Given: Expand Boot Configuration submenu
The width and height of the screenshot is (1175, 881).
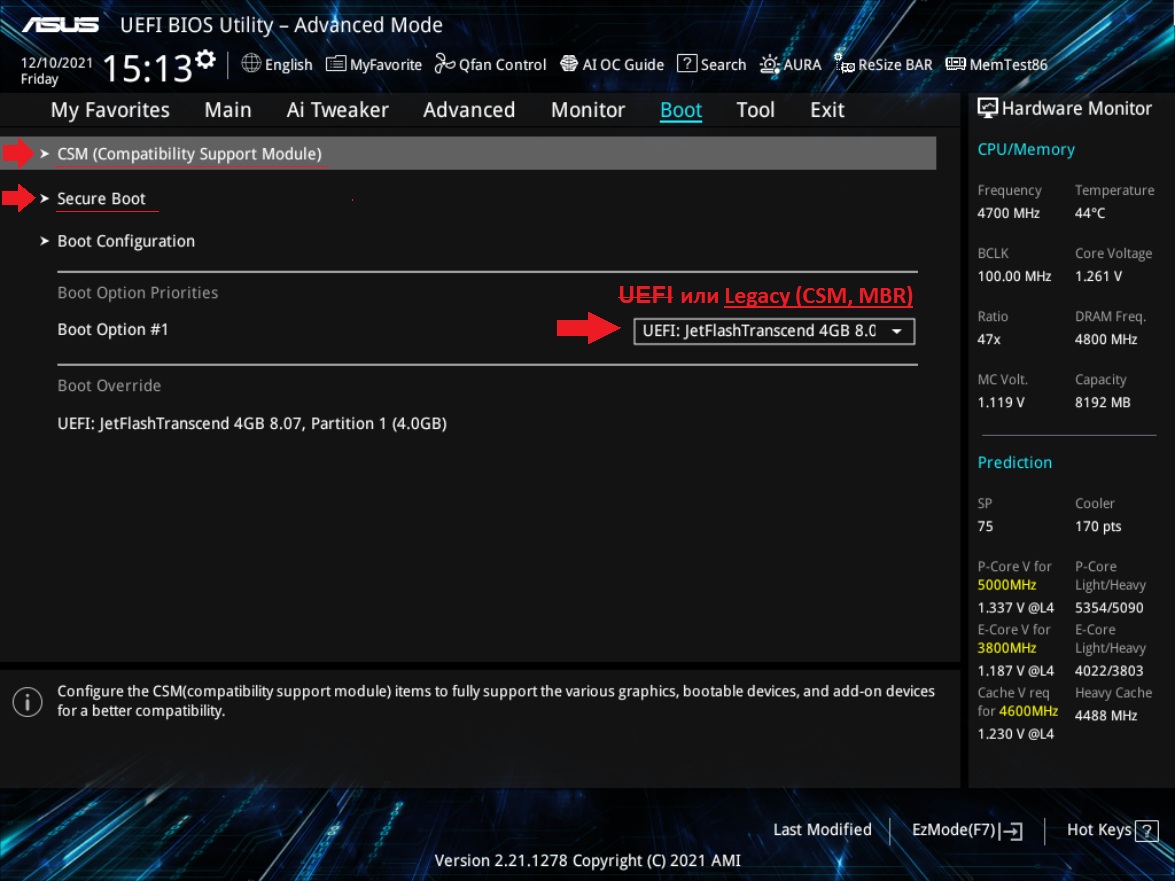Looking at the screenshot, I should pyautogui.click(x=126, y=241).
